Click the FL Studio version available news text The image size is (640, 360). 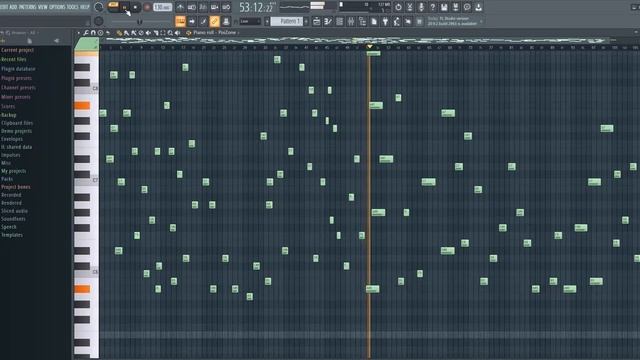point(452,21)
